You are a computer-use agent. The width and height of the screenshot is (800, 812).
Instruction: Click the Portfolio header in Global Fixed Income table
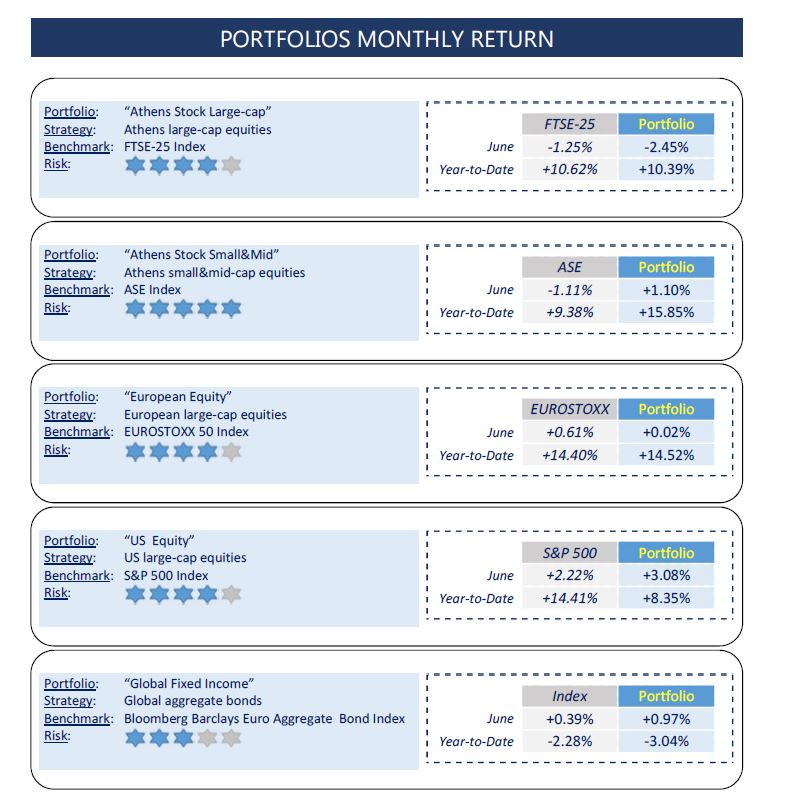(666, 696)
